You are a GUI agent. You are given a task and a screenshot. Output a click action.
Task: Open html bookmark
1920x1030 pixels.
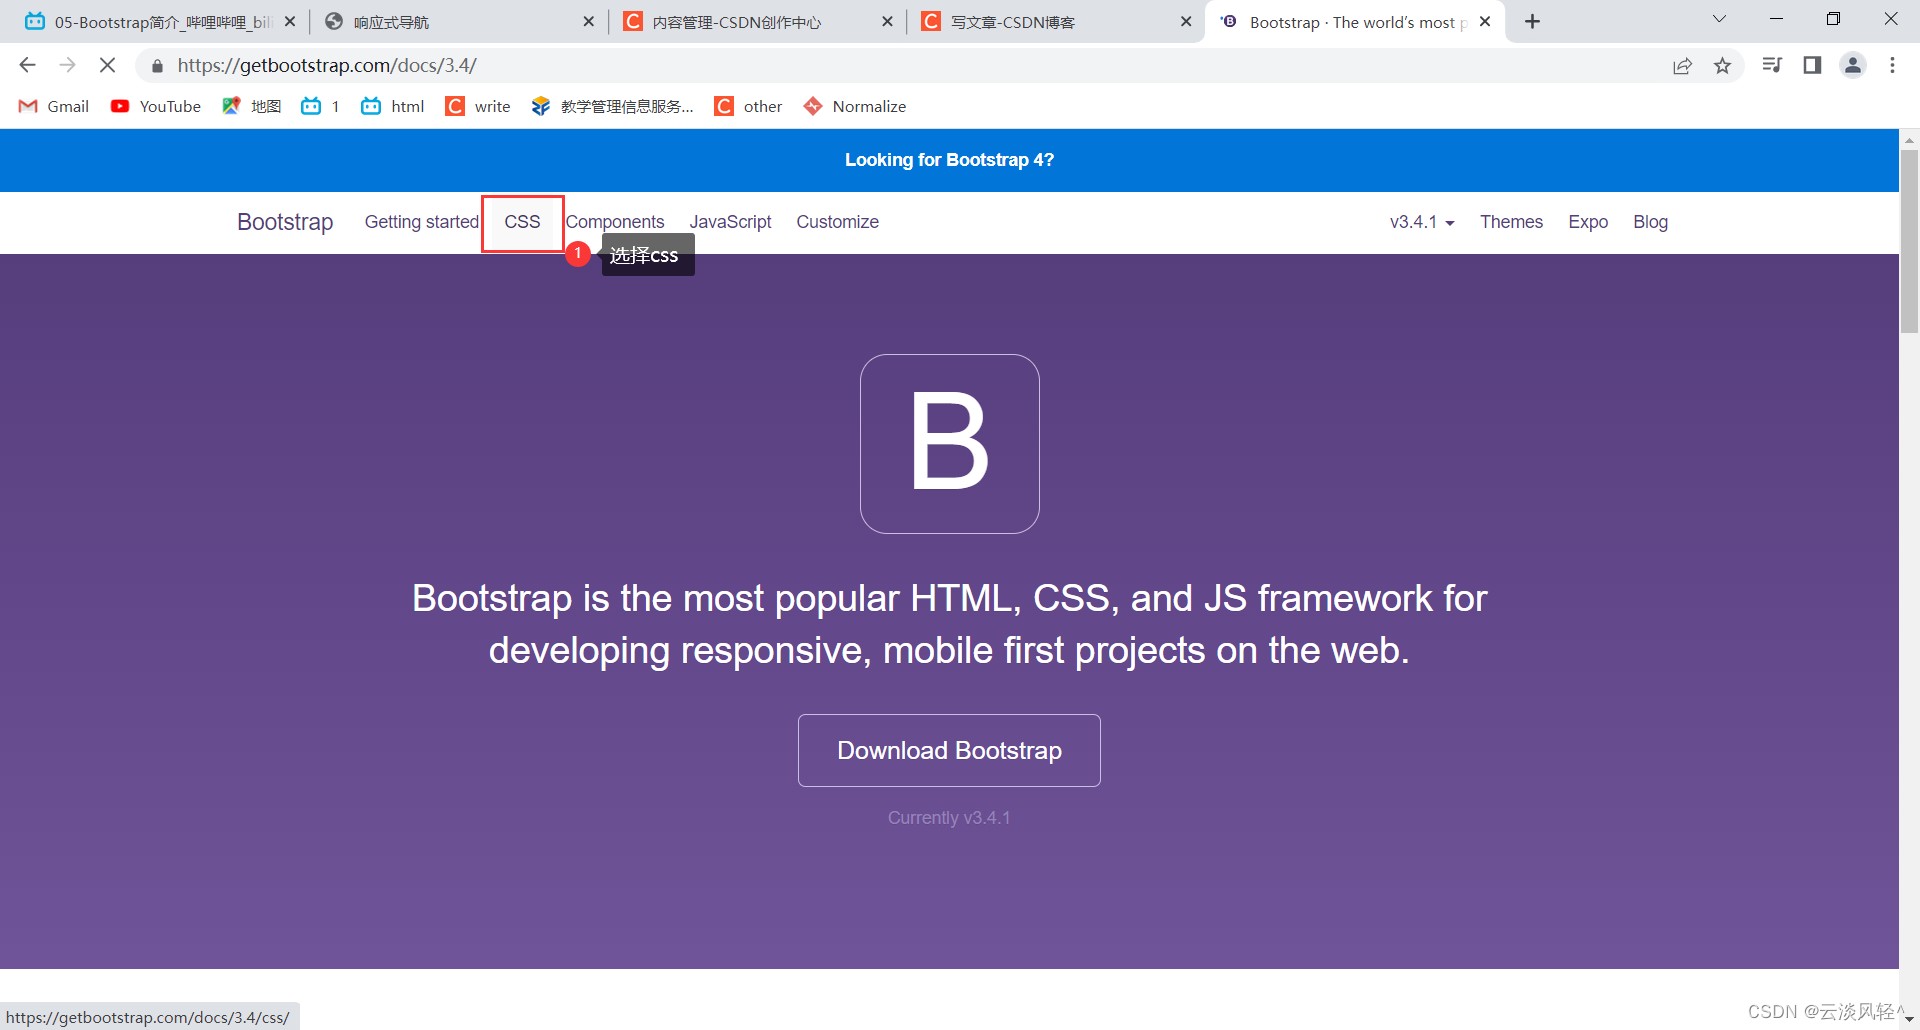click(392, 106)
